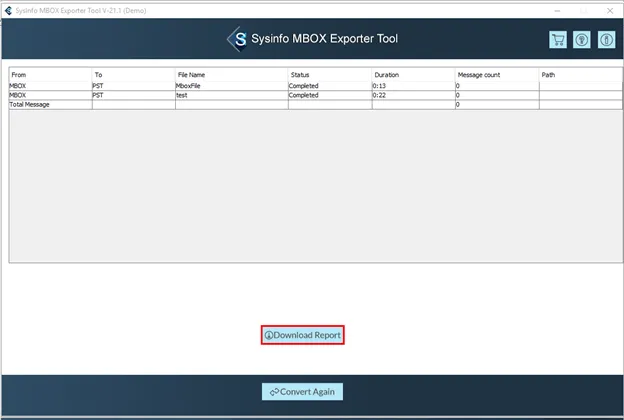Click the app icon in title bar

coord(8,11)
